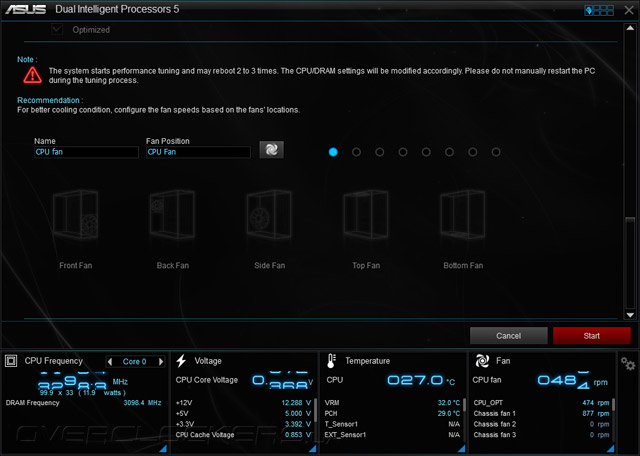Click the view mode icon at top right
640x456 pixels.
(599, 10)
